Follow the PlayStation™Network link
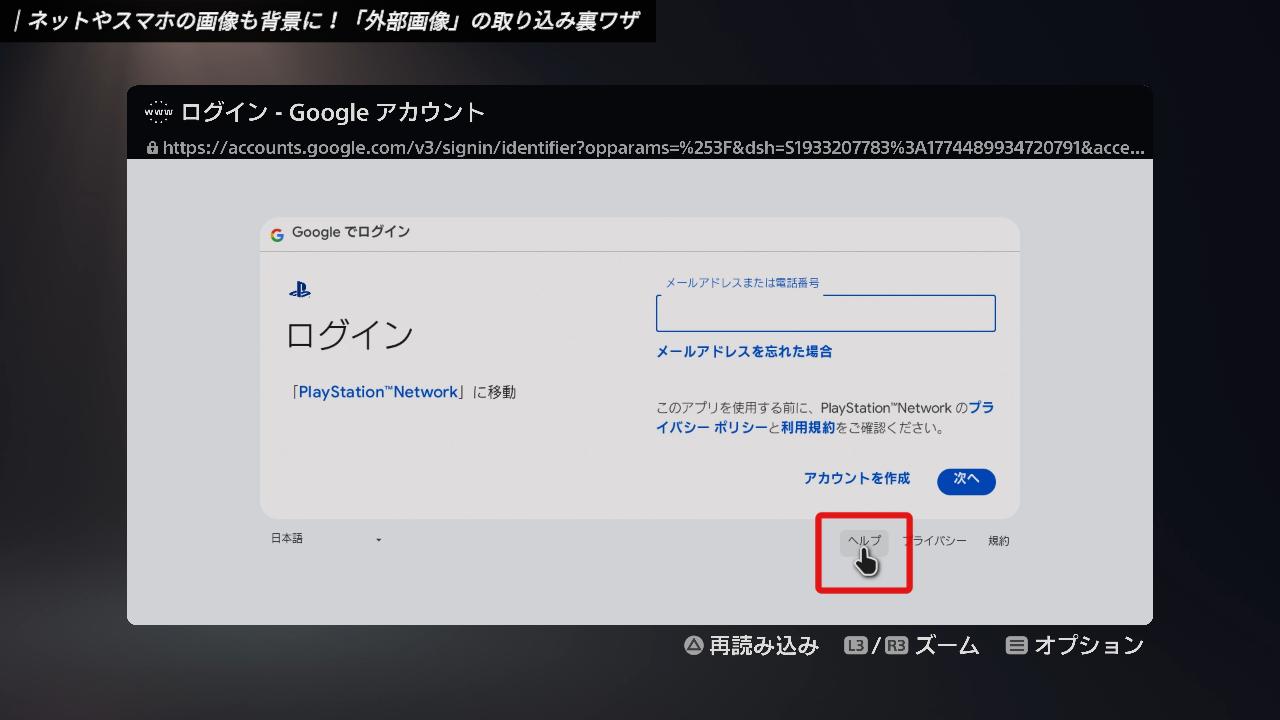The image size is (1280, 720). (378, 392)
